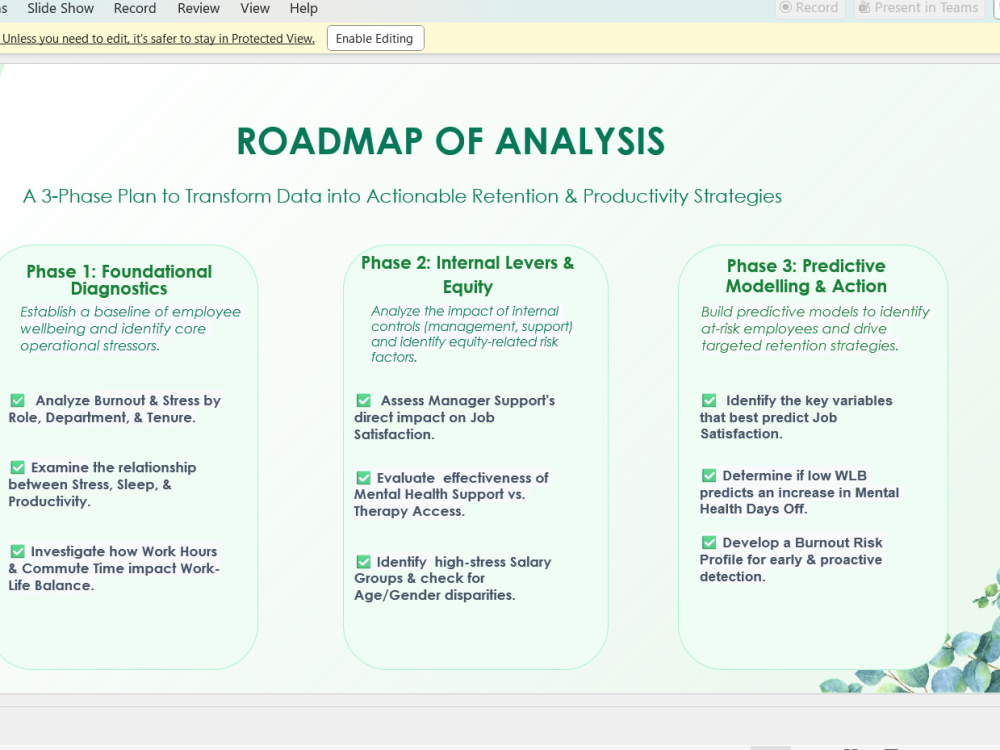Click Phase 3: Predictive Modelling & Action heading
This screenshot has width=1000, height=750.
click(x=806, y=276)
